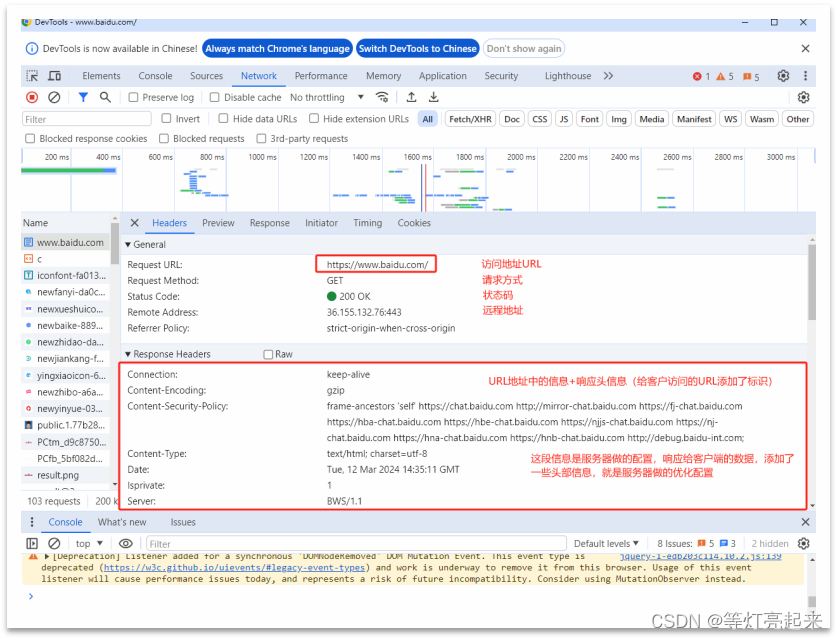The width and height of the screenshot is (838, 640).
Task: Open Default levels dropdown
Action: (x=606, y=544)
